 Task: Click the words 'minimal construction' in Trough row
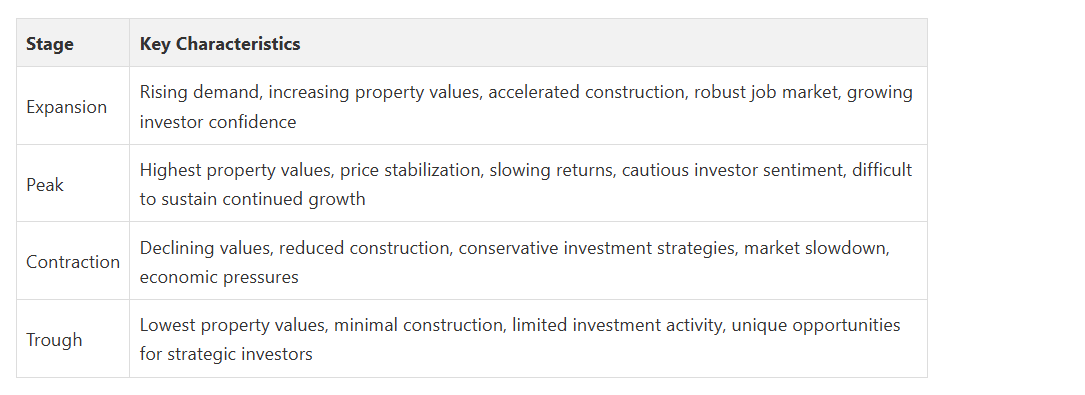click(x=419, y=325)
